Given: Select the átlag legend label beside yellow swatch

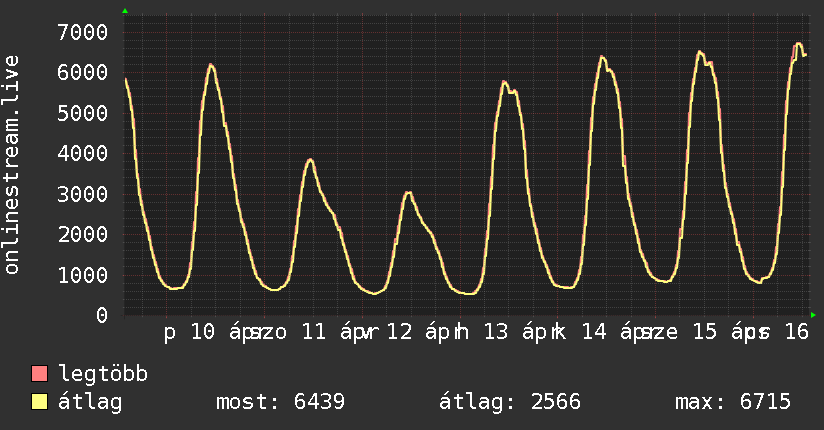Looking at the screenshot, I should point(90,402).
